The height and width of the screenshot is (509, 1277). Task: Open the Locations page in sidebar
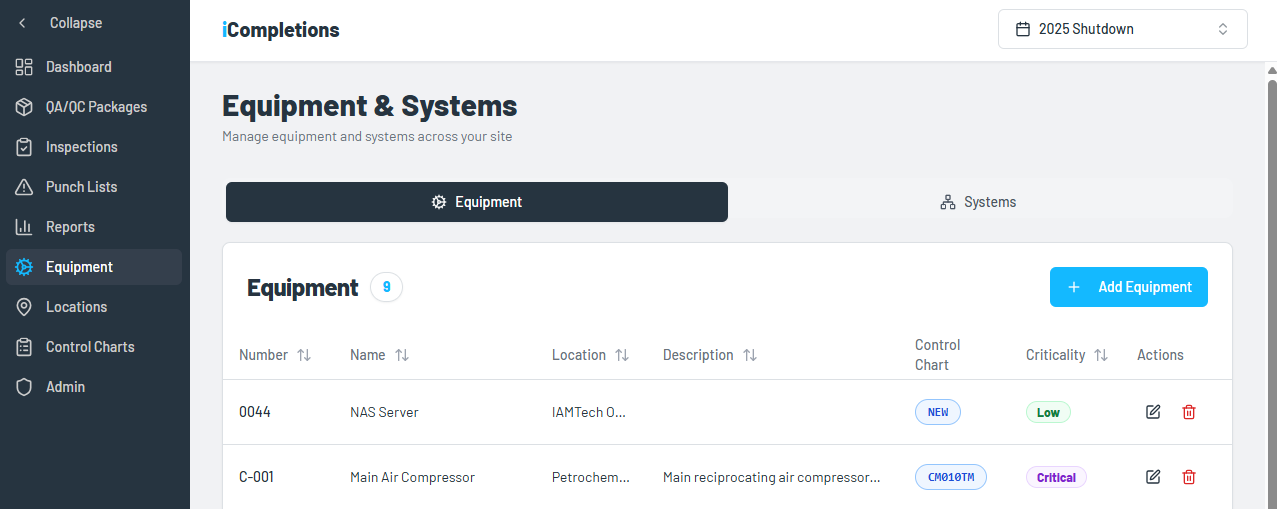(x=76, y=307)
